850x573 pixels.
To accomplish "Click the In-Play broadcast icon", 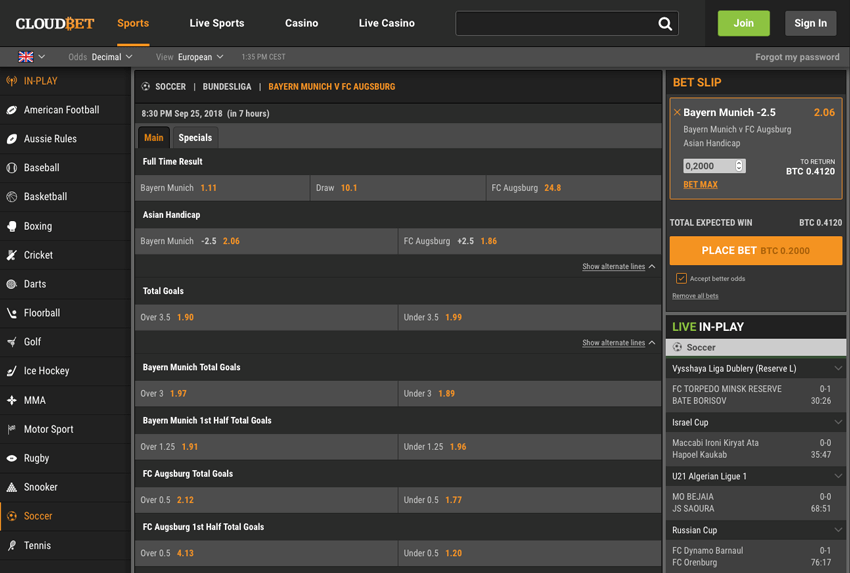I will pos(11,81).
